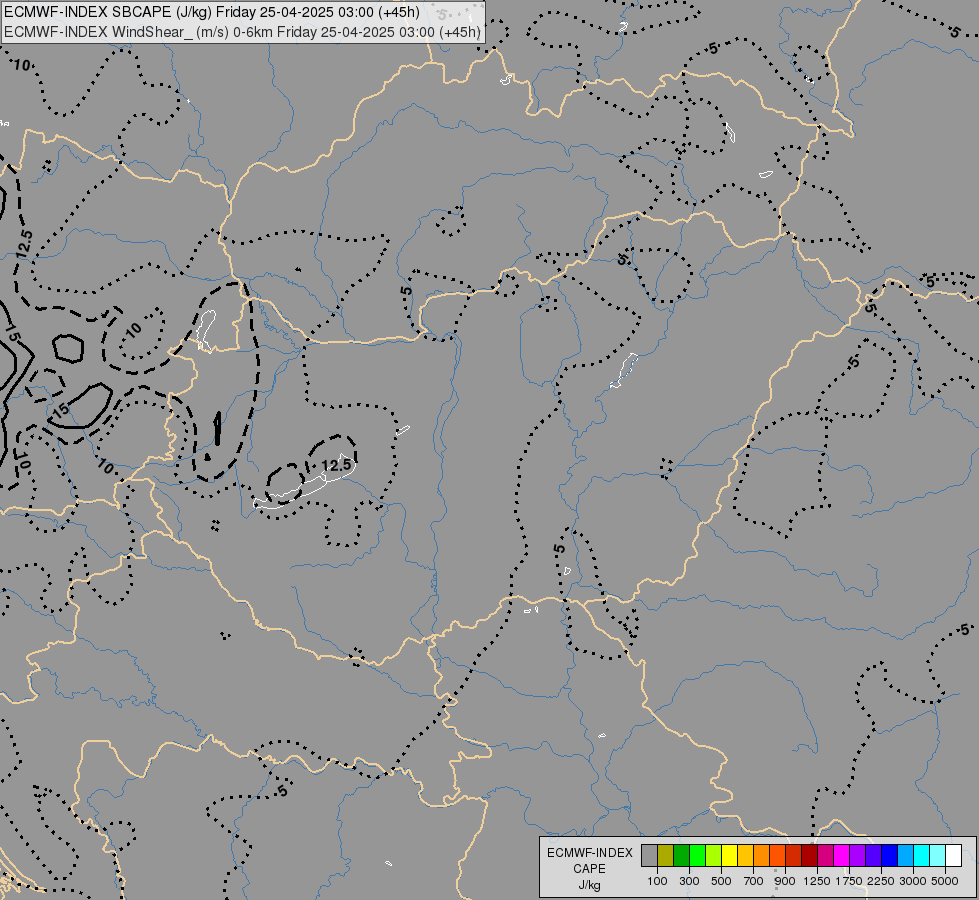The height and width of the screenshot is (900, 979).
Task: Click the 700 tick label in the legend
Action: [x=754, y=881]
